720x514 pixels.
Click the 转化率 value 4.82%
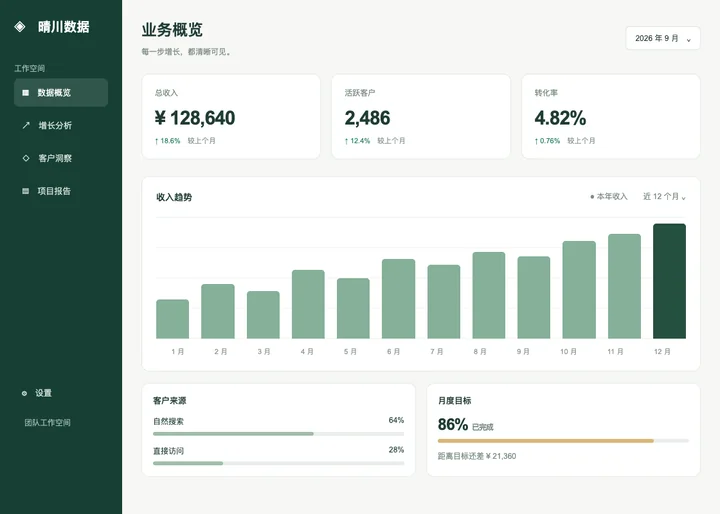560,118
